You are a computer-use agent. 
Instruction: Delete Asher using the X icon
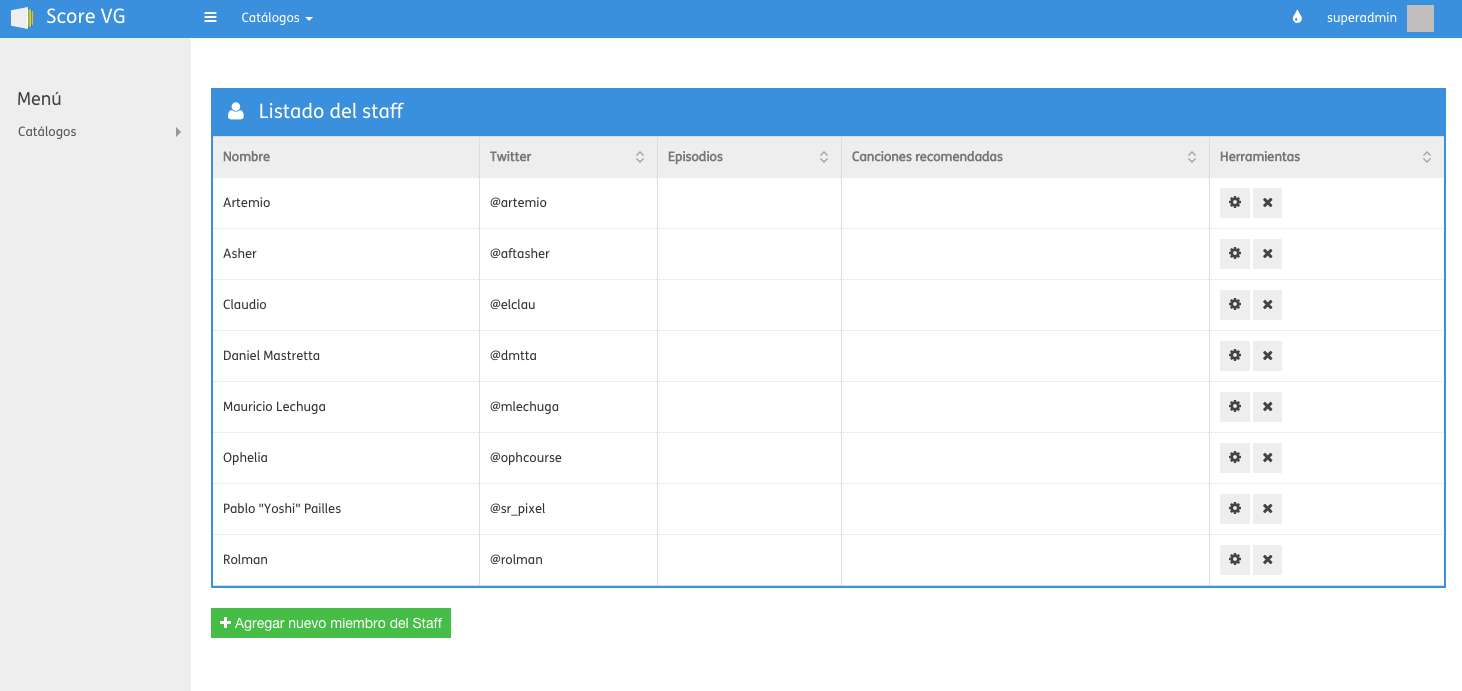coord(1267,254)
